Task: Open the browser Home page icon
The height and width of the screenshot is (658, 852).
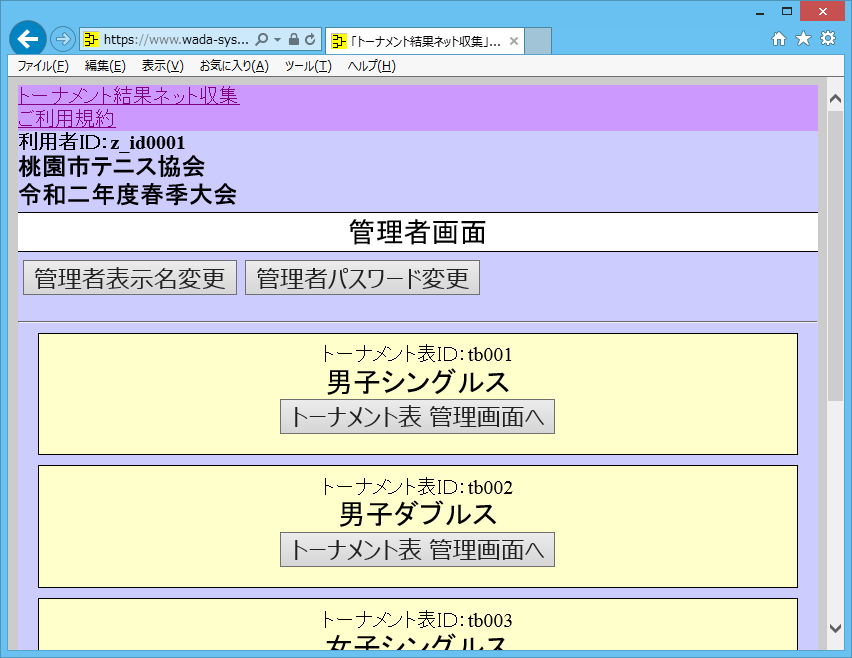Action: coord(779,39)
